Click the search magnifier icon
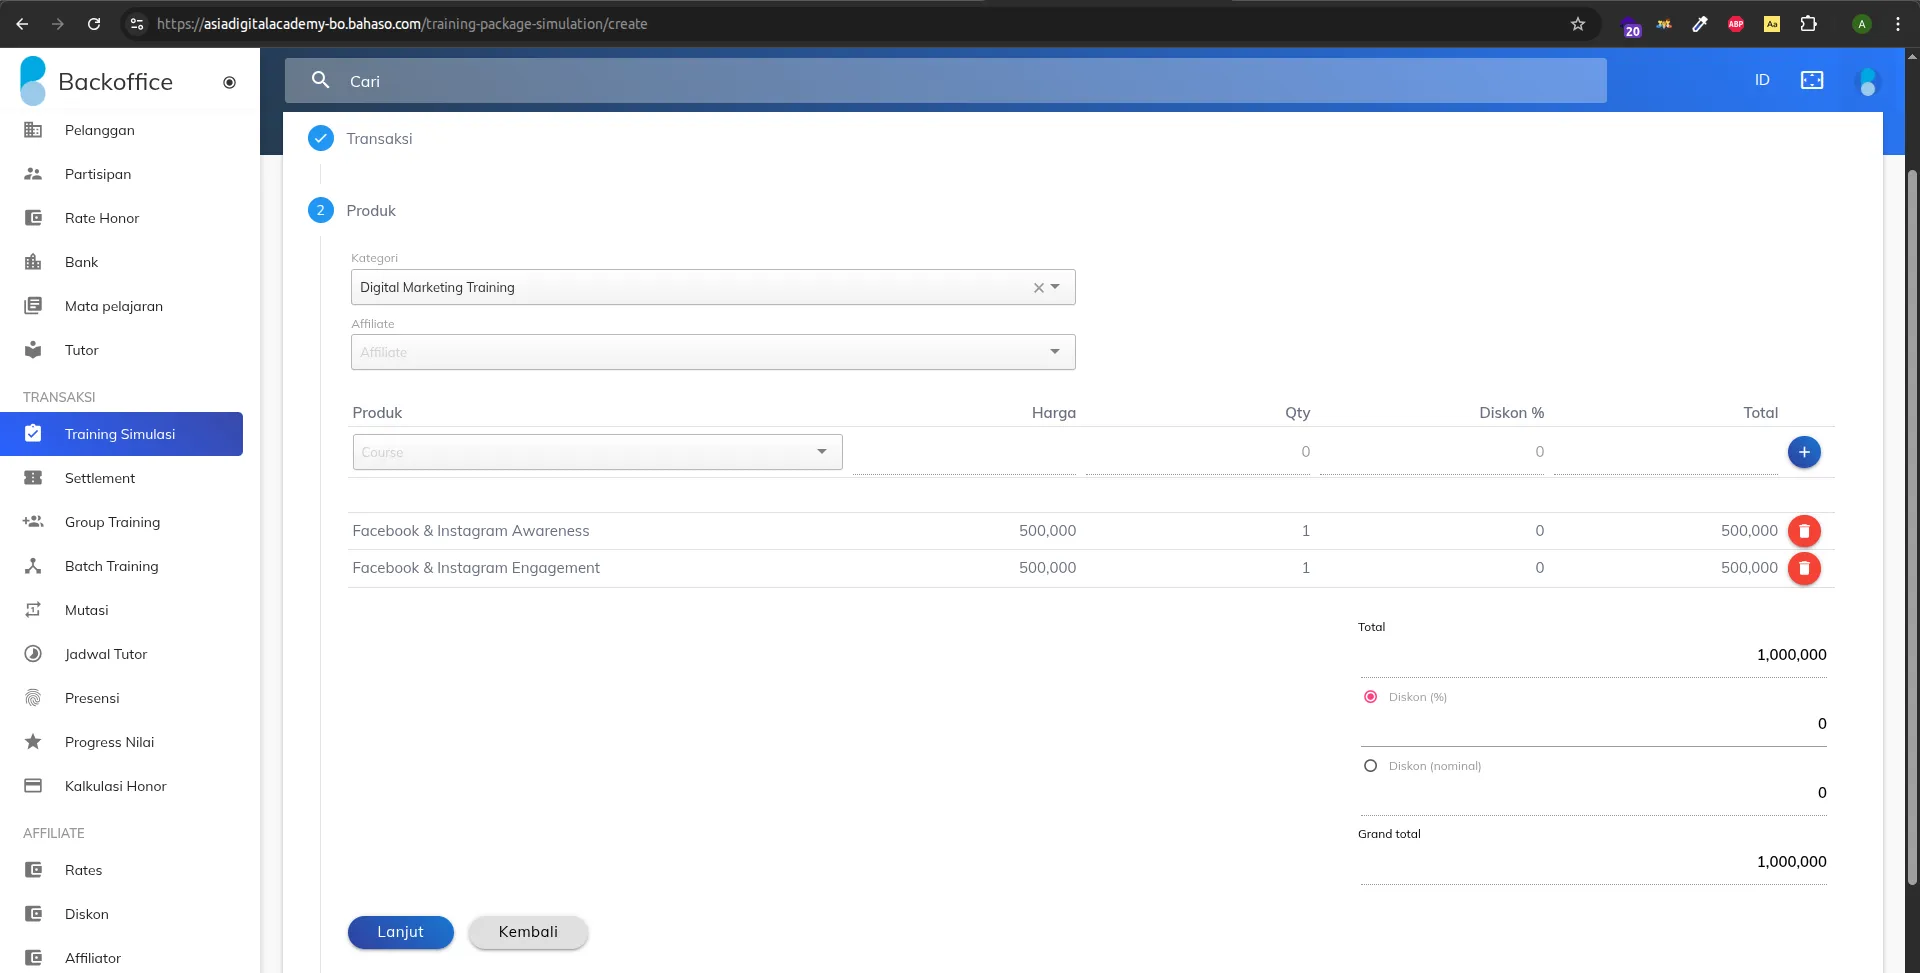The width and height of the screenshot is (1920, 973). click(x=320, y=80)
